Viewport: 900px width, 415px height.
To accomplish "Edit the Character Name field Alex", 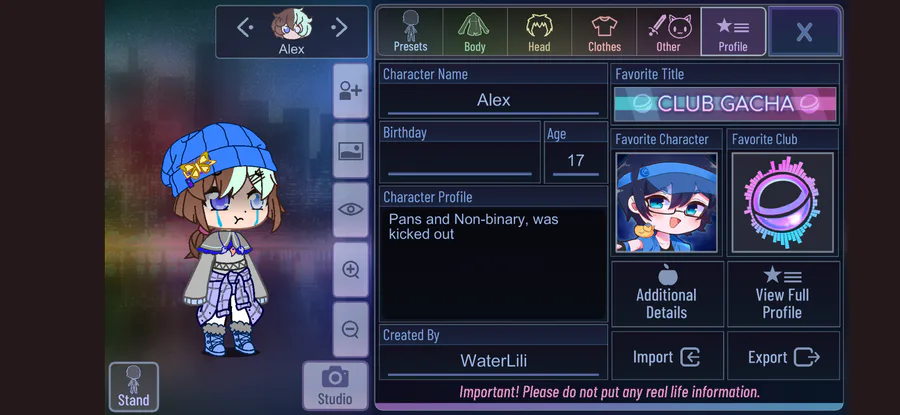I will coord(493,100).
